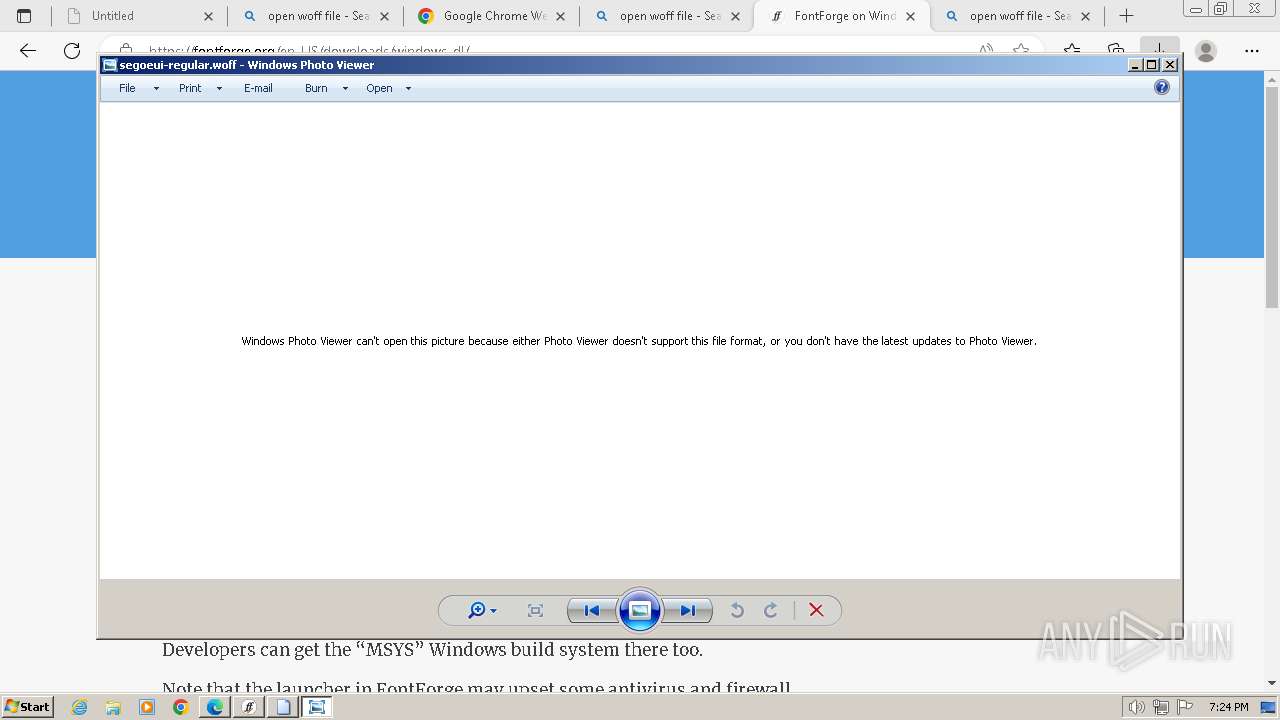This screenshot has height=720, width=1280.
Task: Go to previous picture in Photo Viewer
Action: [x=591, y=611]
